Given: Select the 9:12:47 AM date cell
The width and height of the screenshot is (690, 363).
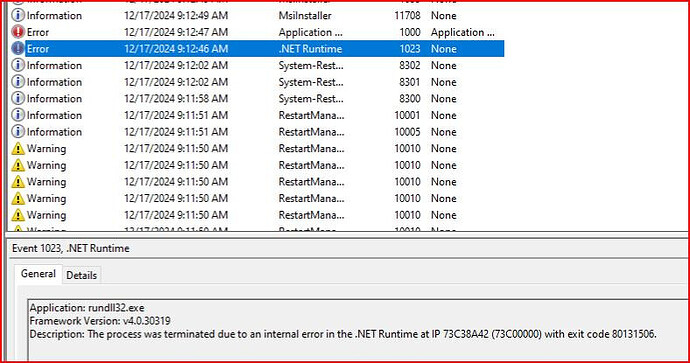Looking at the screenshot, I should (x=176, y=32).
